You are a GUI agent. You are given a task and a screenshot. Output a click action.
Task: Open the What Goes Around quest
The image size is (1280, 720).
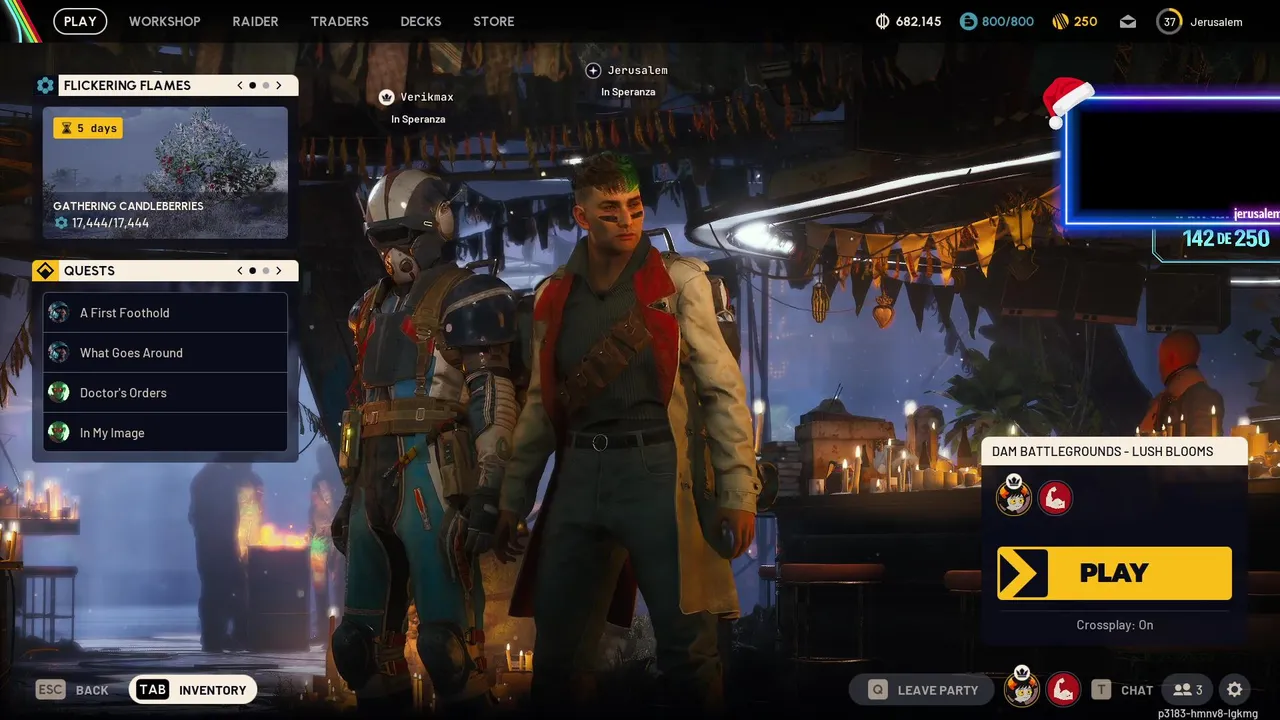tap(165, 353)
